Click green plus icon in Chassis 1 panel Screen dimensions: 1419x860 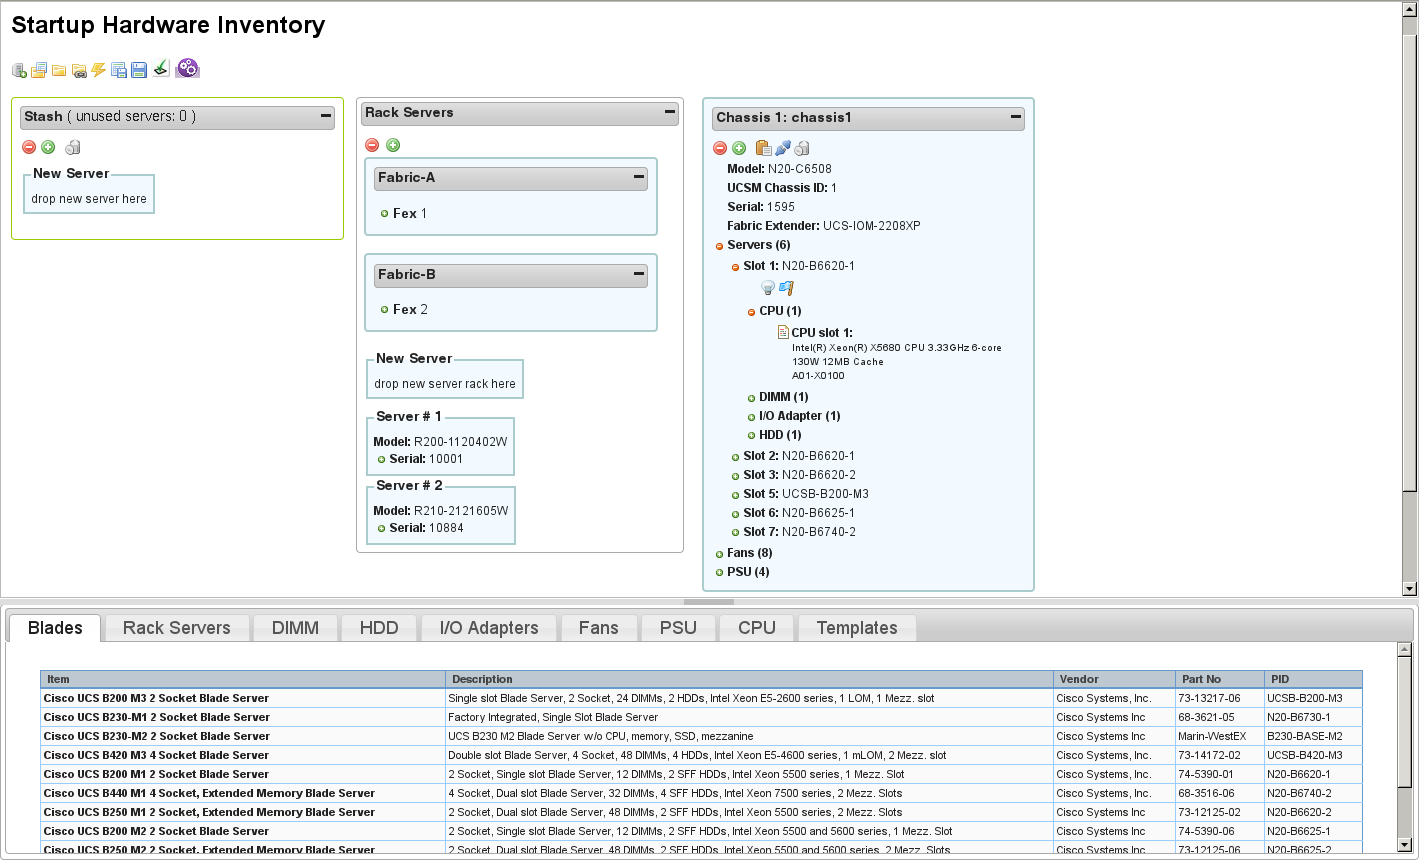tap(739, 148)
